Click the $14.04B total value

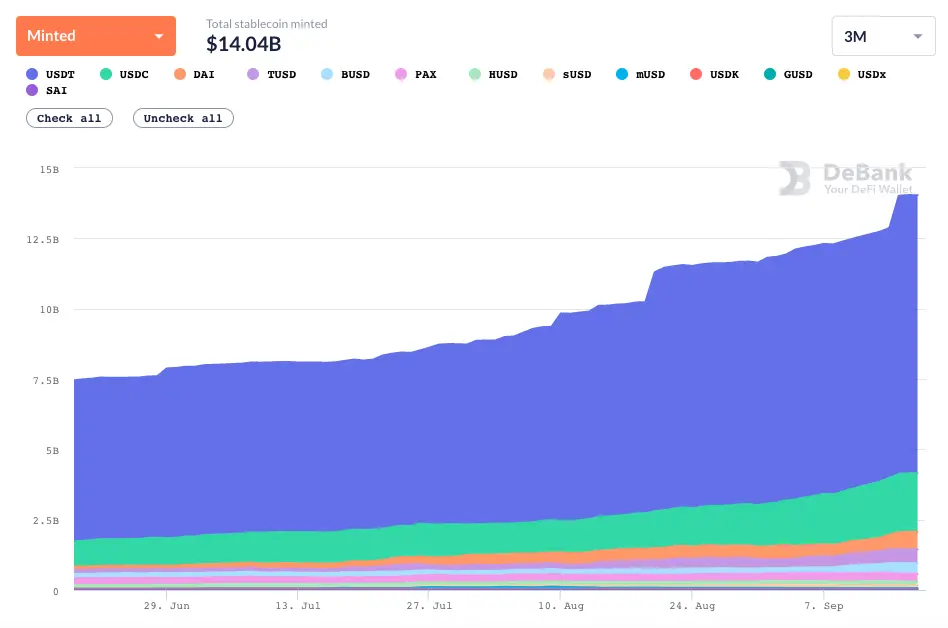(244, 44)
